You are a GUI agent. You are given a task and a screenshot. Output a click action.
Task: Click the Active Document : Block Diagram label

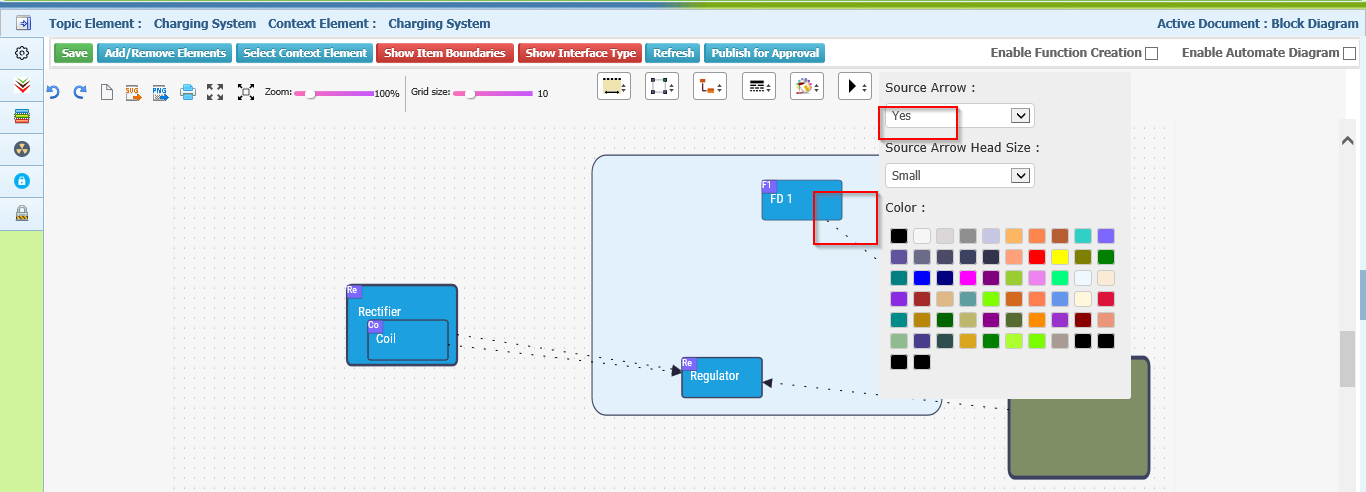(1257, 23)
